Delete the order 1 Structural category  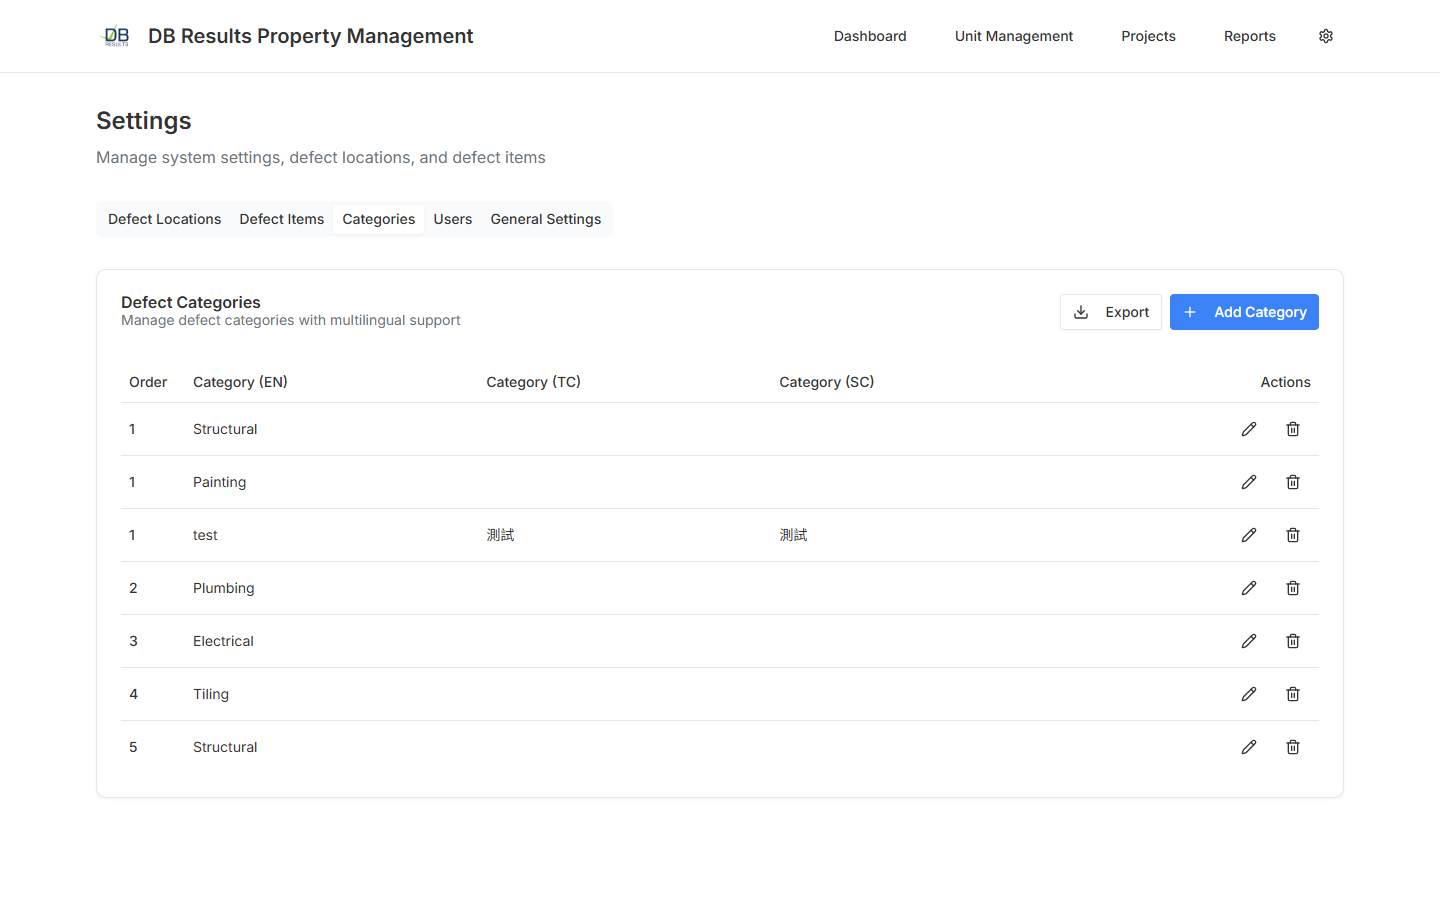point(1293,429)
